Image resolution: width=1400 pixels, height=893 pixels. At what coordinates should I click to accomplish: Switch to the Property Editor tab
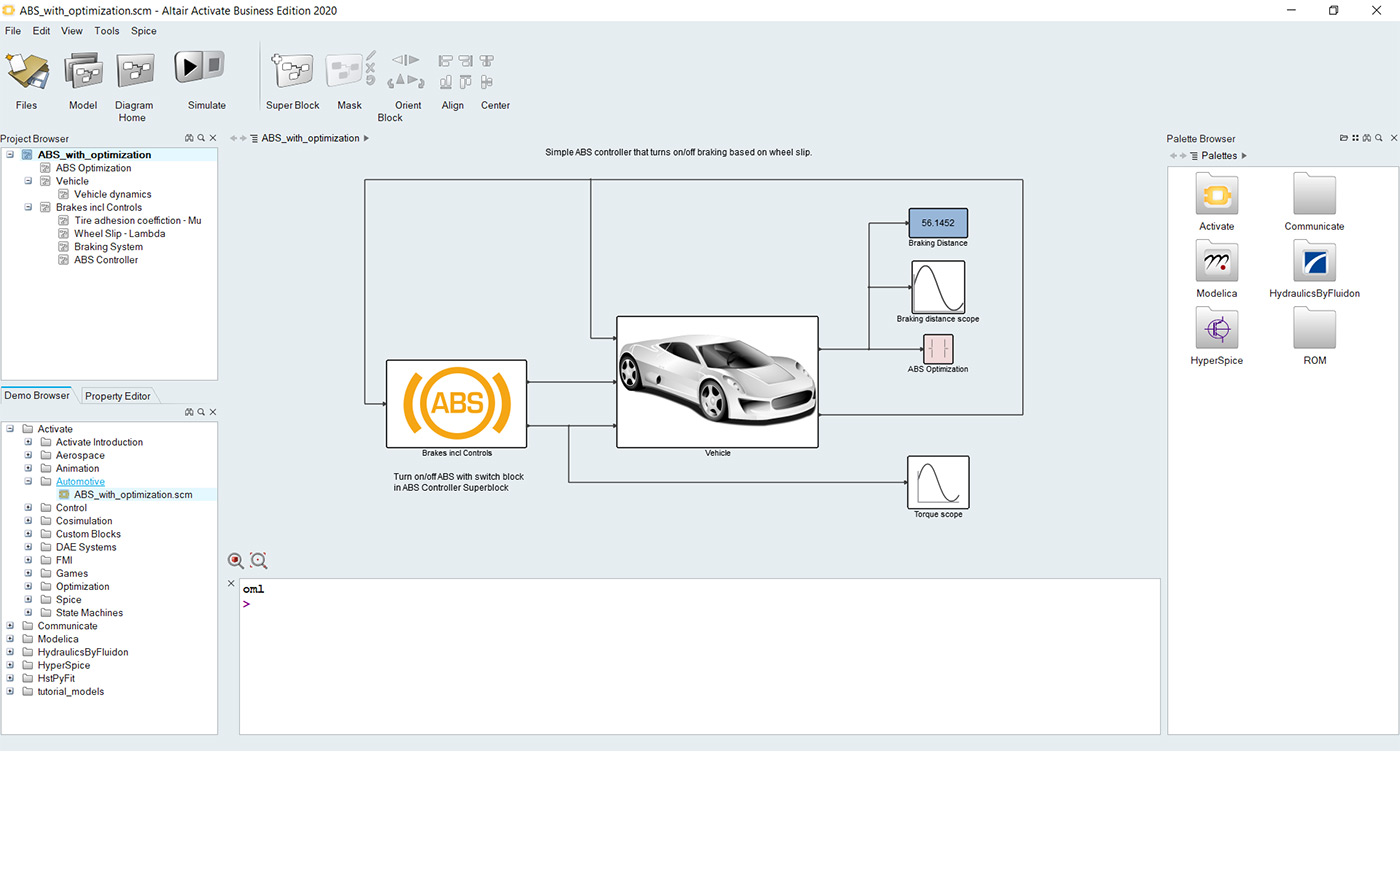(x=118, y=396)
